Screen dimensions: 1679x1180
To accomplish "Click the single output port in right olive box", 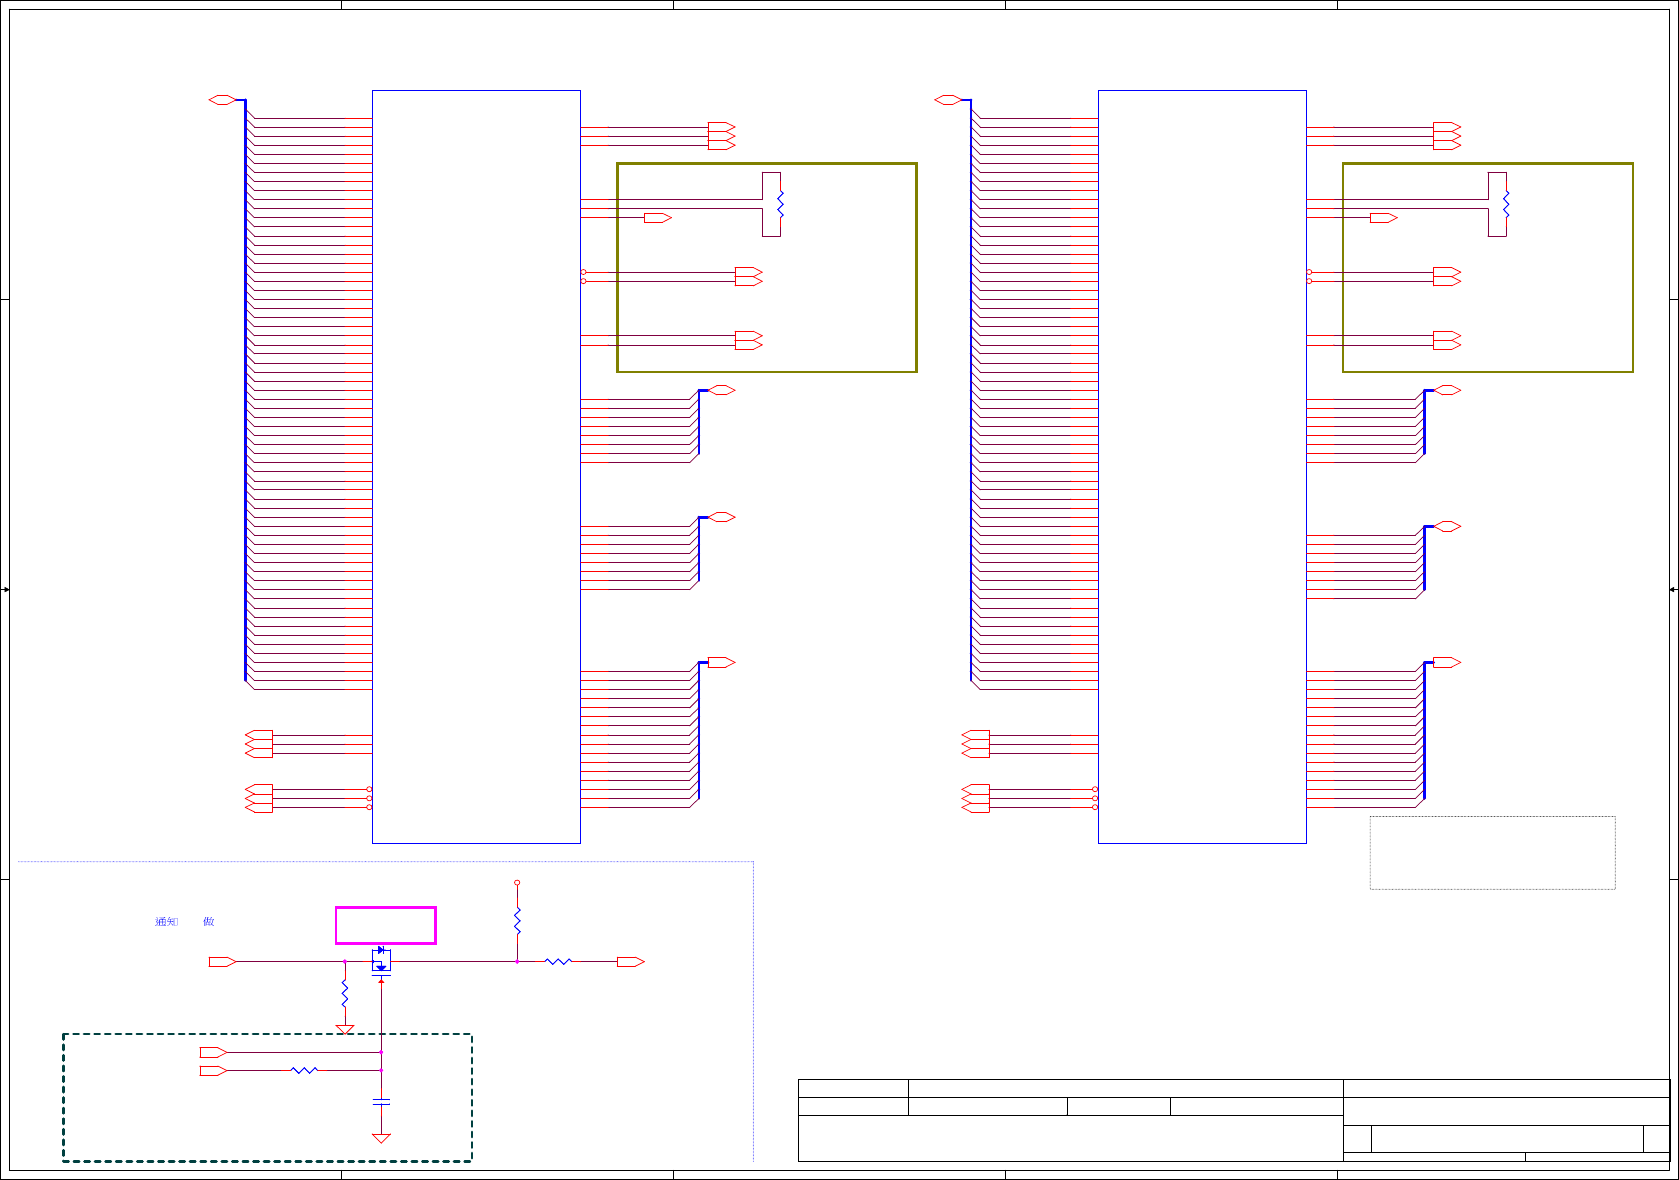I will coord(1384,217).
